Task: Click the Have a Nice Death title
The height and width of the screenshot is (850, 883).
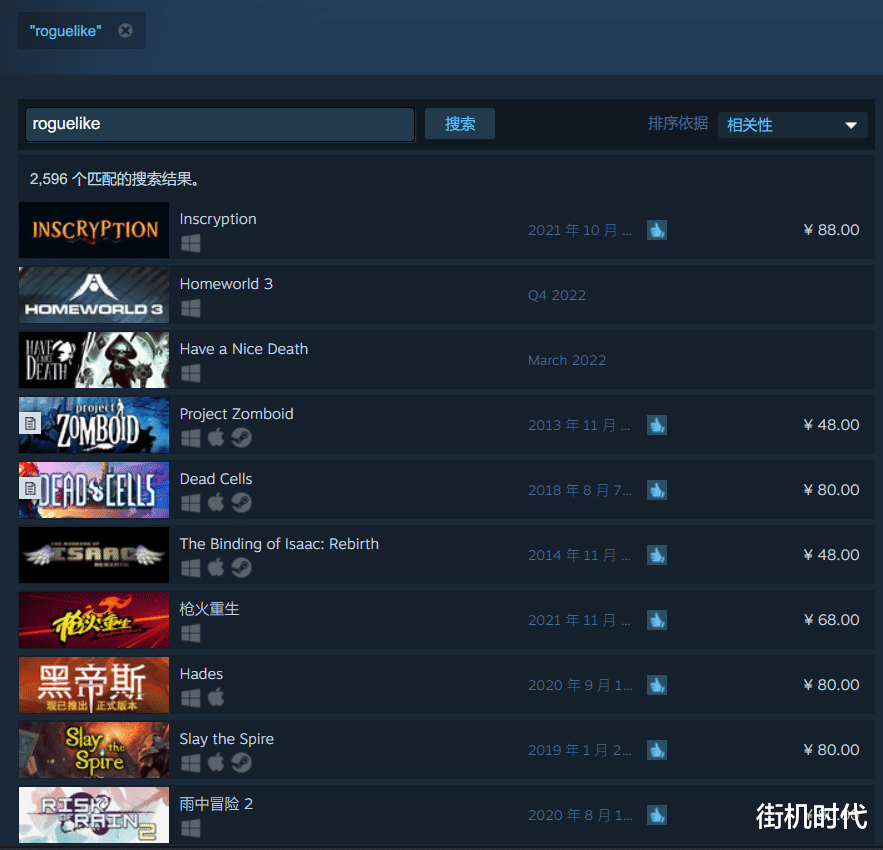Action: coord(244,349)
